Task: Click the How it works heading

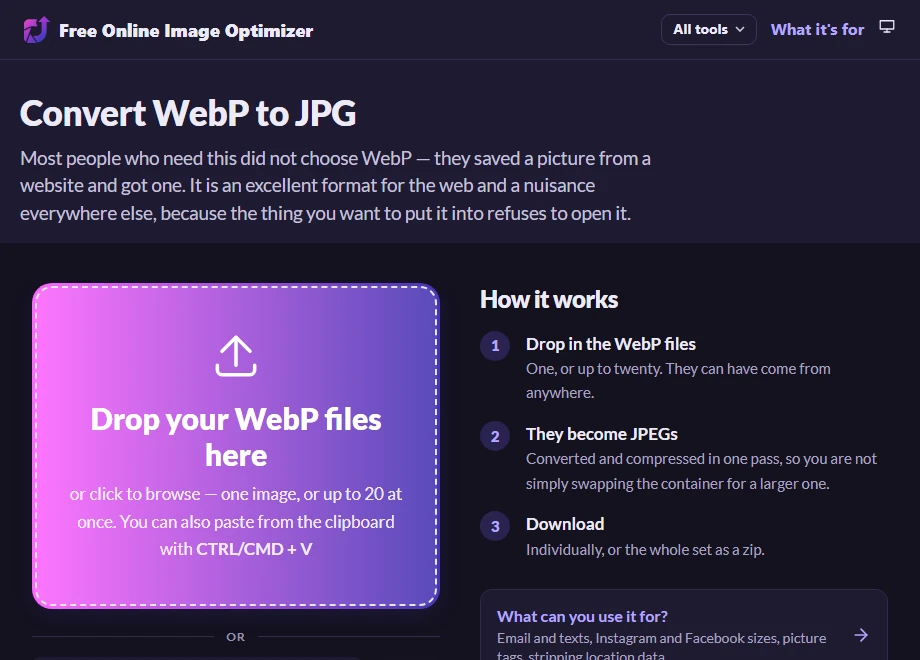Action: click(x=549, y=299)
